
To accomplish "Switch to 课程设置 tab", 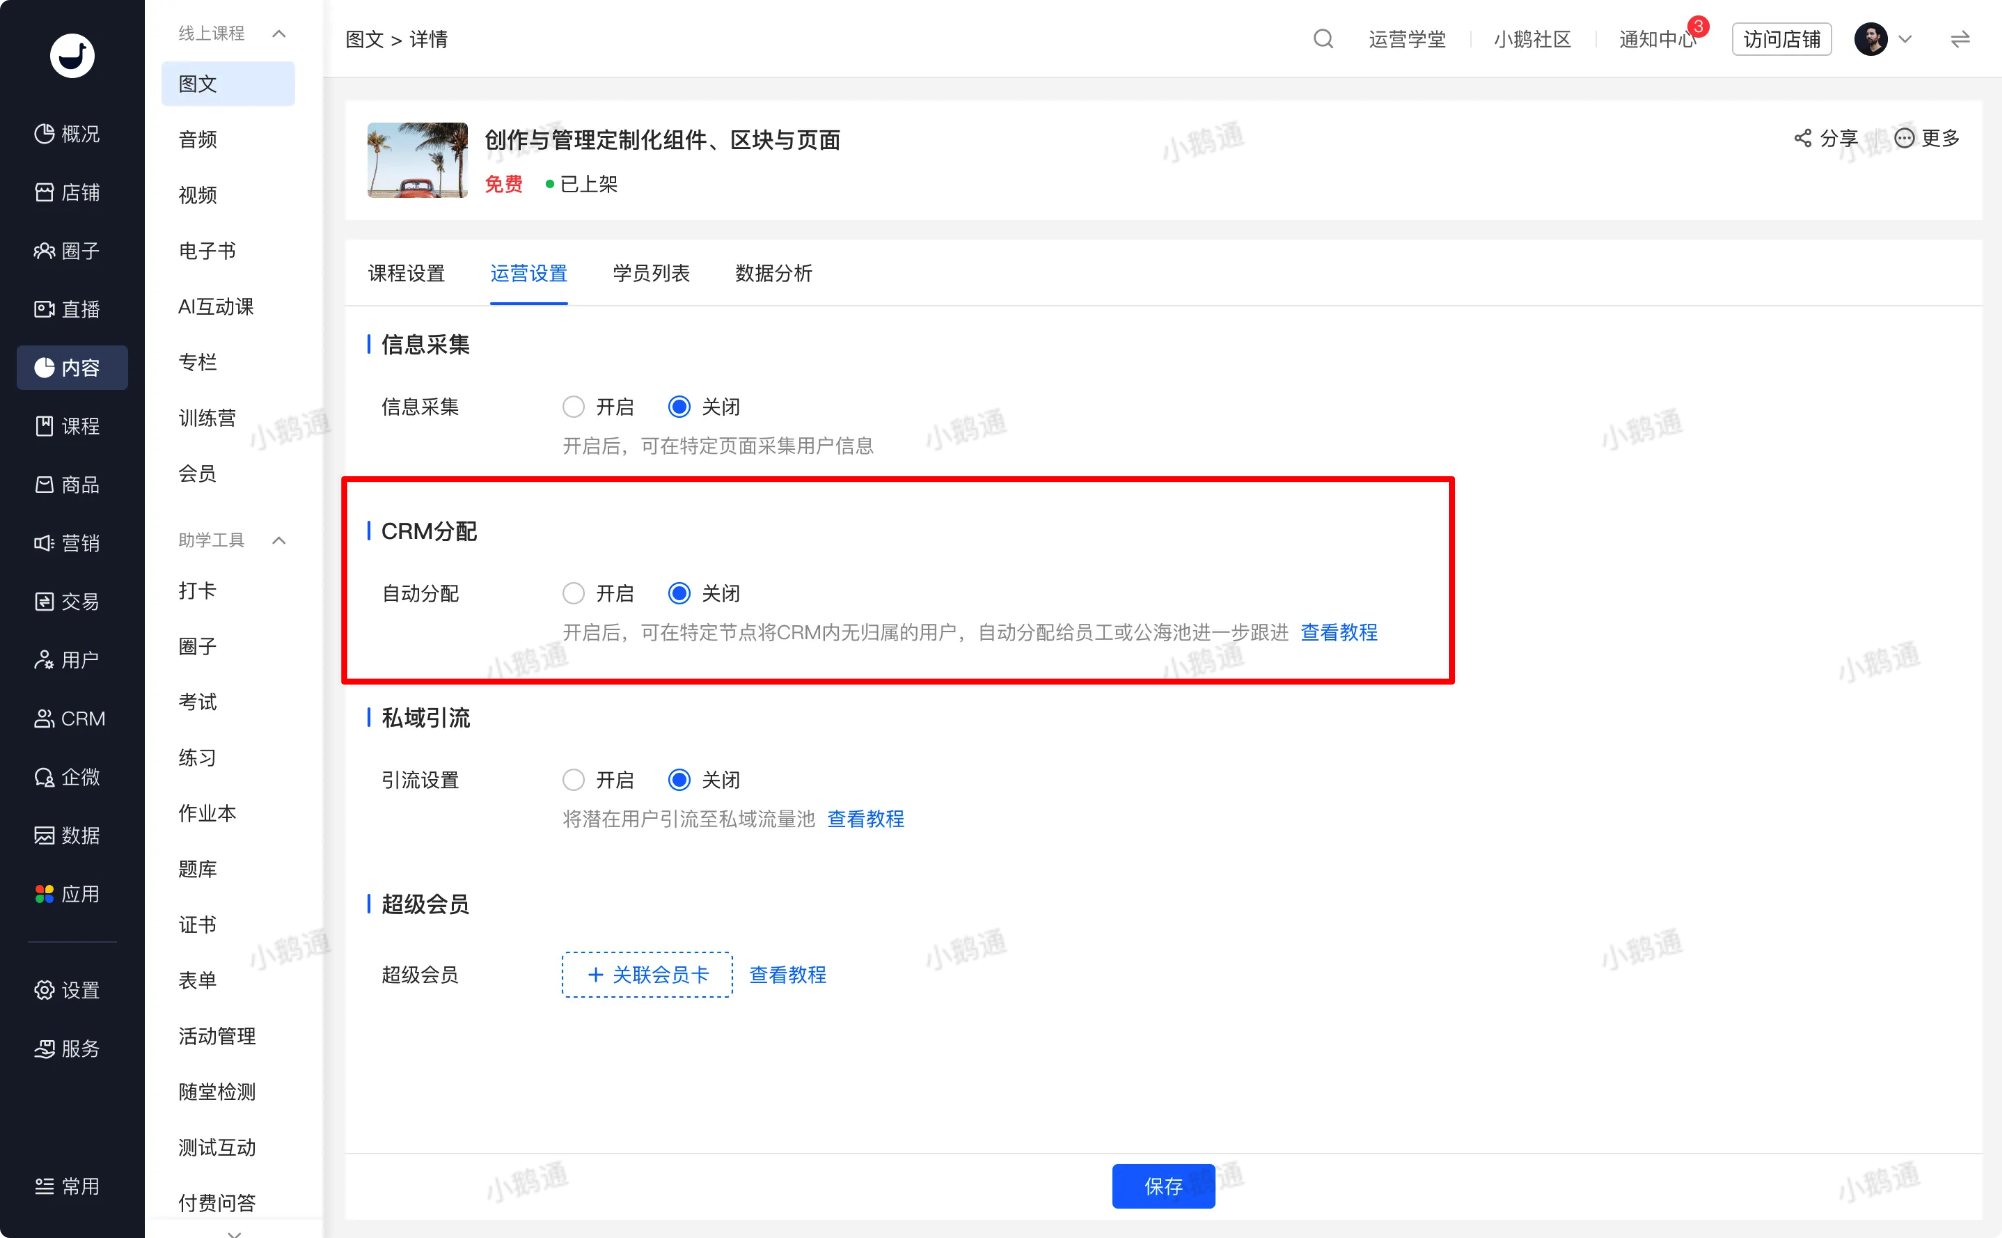I will point(406,273).
